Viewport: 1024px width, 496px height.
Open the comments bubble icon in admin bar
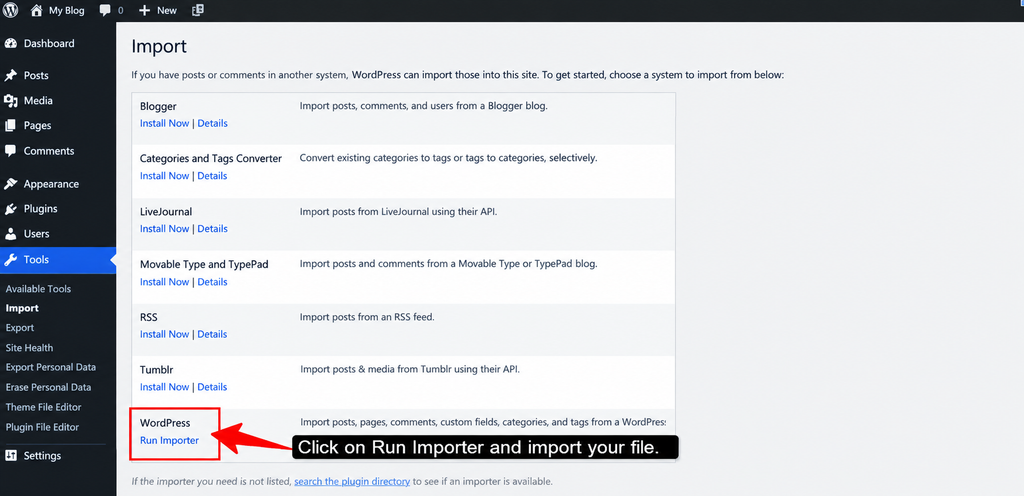click(x=105, y=10)
